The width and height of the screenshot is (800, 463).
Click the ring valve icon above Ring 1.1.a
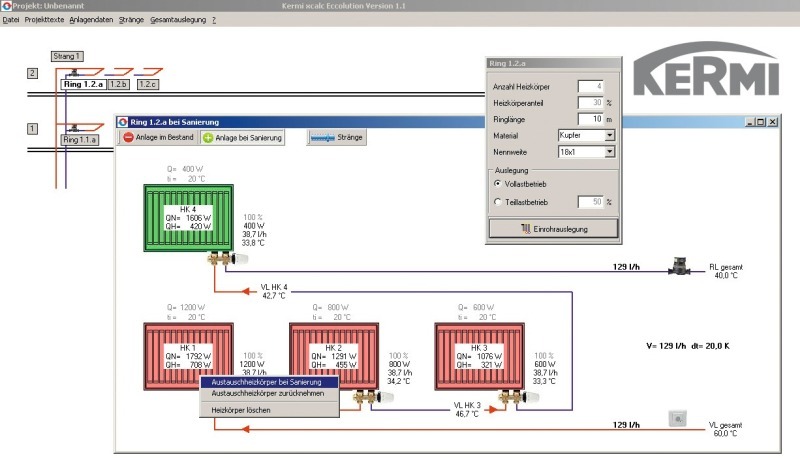point(74,128)
